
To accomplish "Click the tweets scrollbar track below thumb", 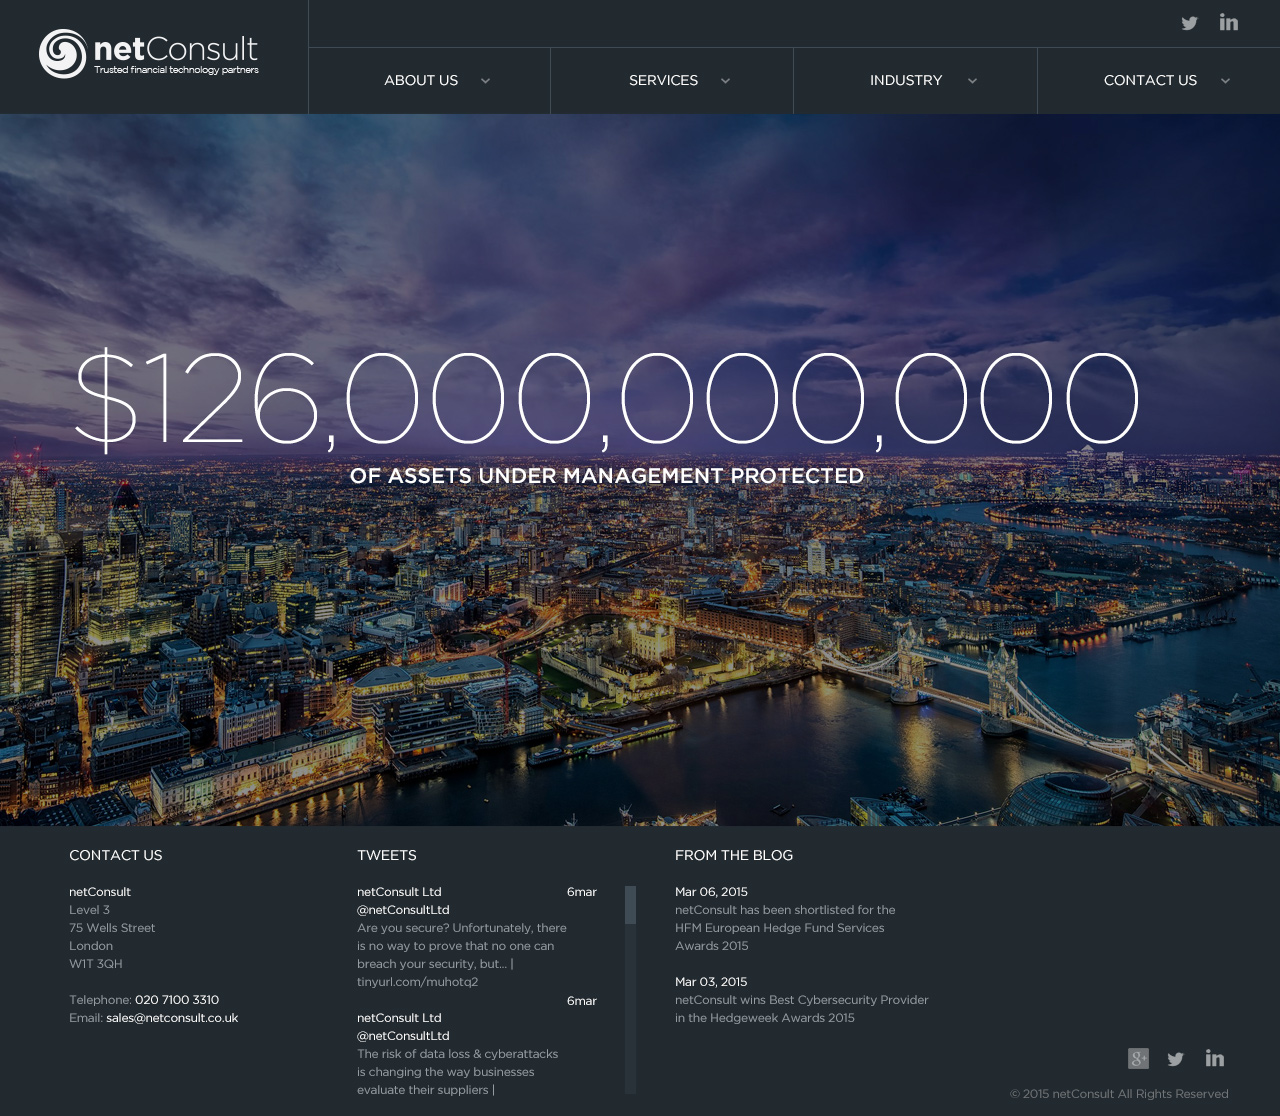I will [x=630, y=1009].
